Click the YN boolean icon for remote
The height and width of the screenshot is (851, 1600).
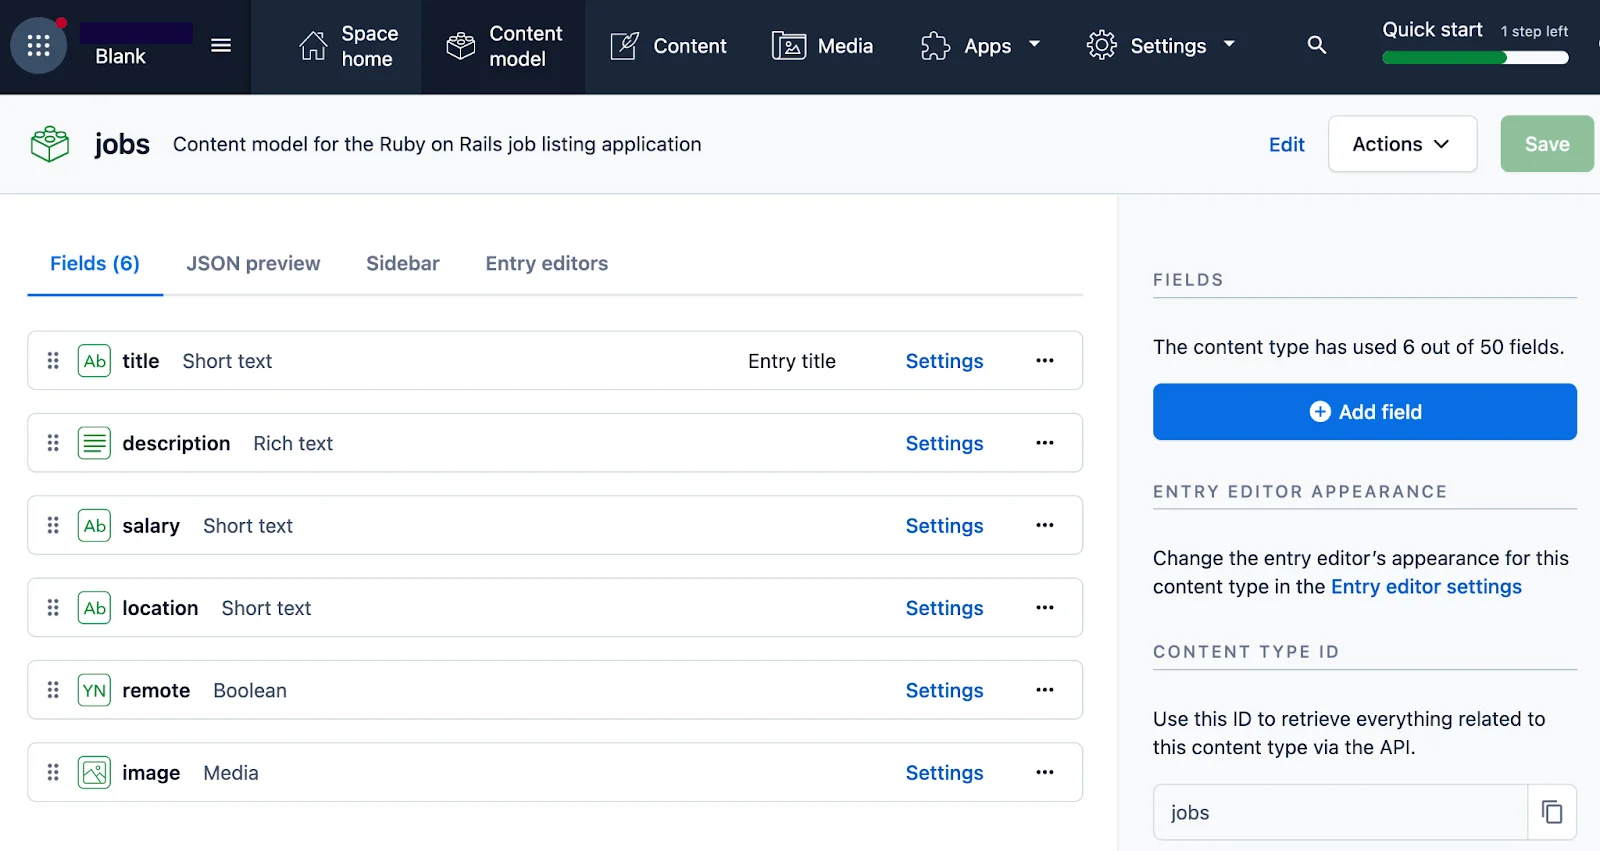tap(94, 690)
